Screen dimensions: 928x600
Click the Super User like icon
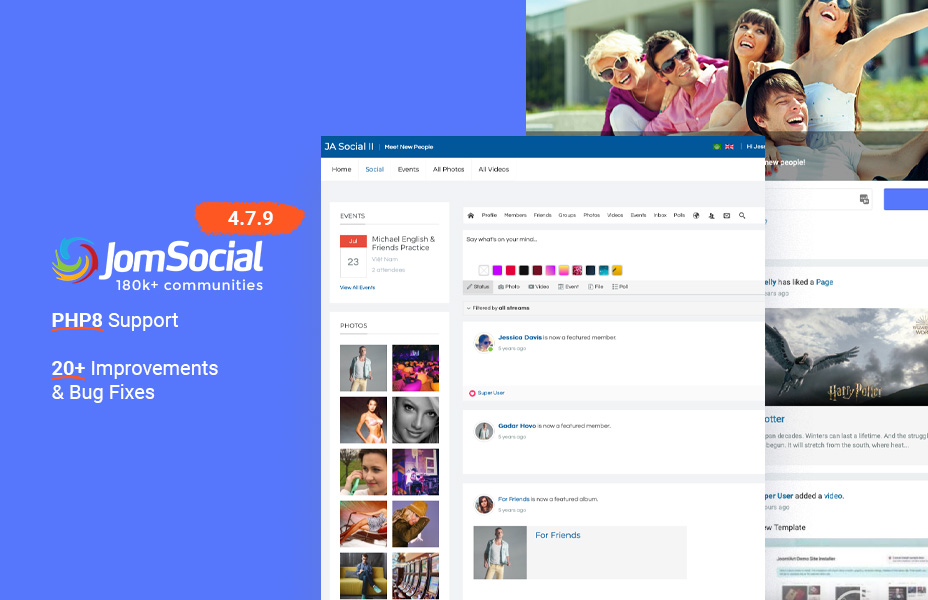click(x=472, y=393)
